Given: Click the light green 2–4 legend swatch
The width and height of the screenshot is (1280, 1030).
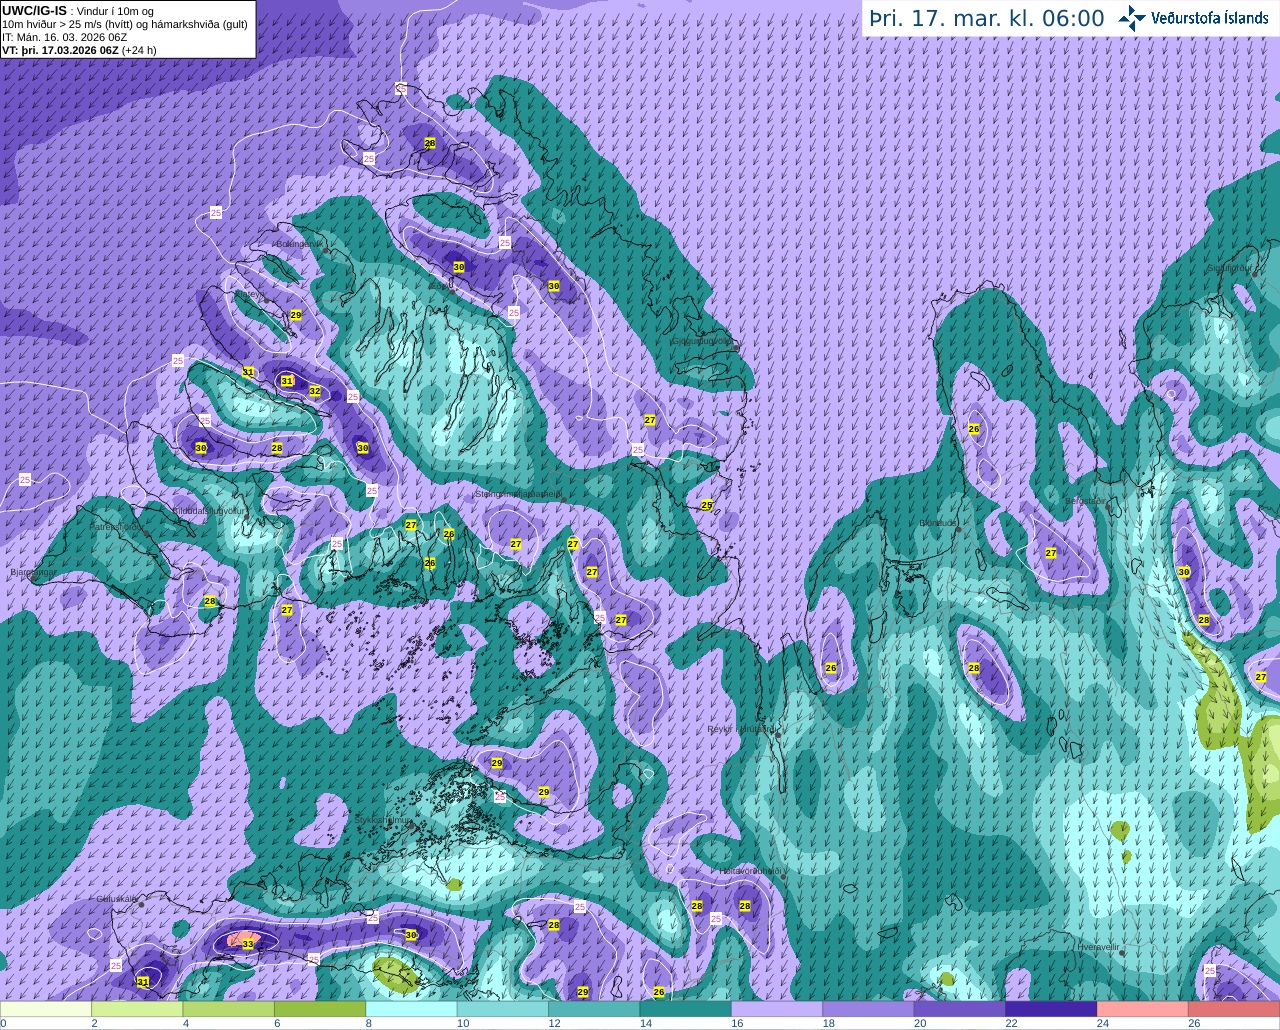Looking at the screenshot, I should pos(137,1009).
